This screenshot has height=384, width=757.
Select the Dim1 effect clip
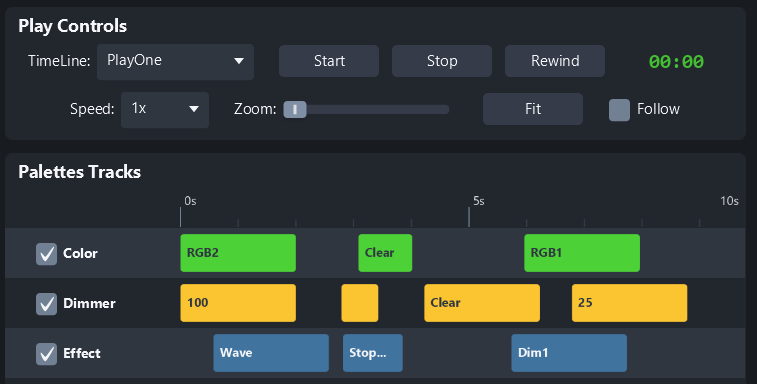tap(569, 353)
